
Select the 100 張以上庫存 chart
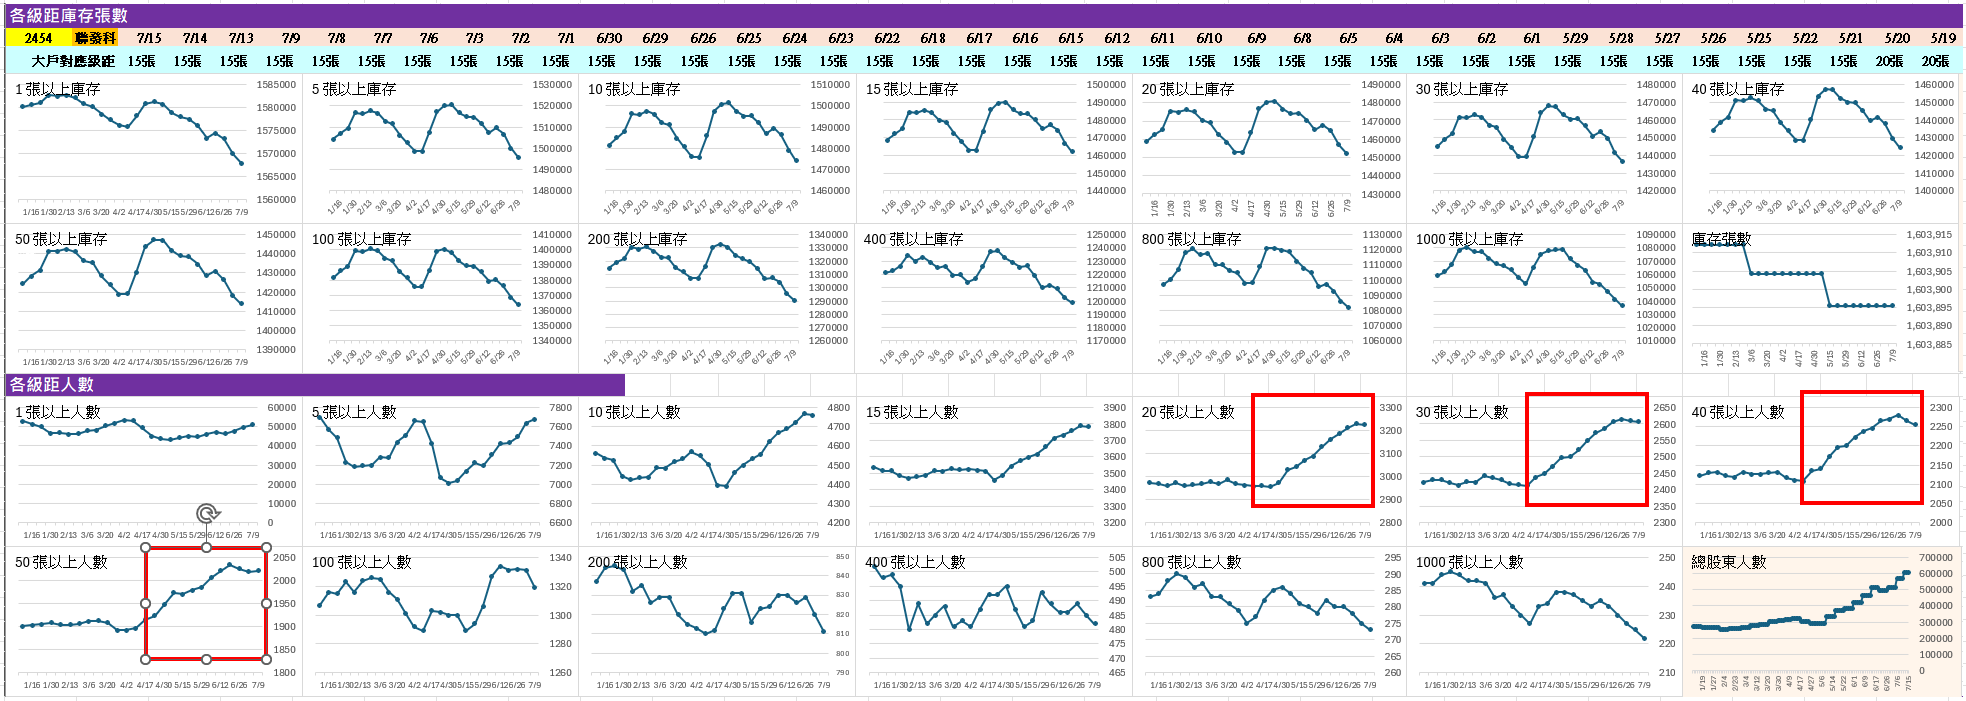(441, 298)
